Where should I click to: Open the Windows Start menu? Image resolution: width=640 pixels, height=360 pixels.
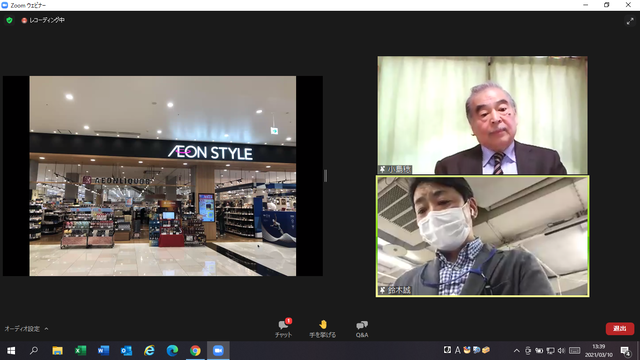coord(11,351)
